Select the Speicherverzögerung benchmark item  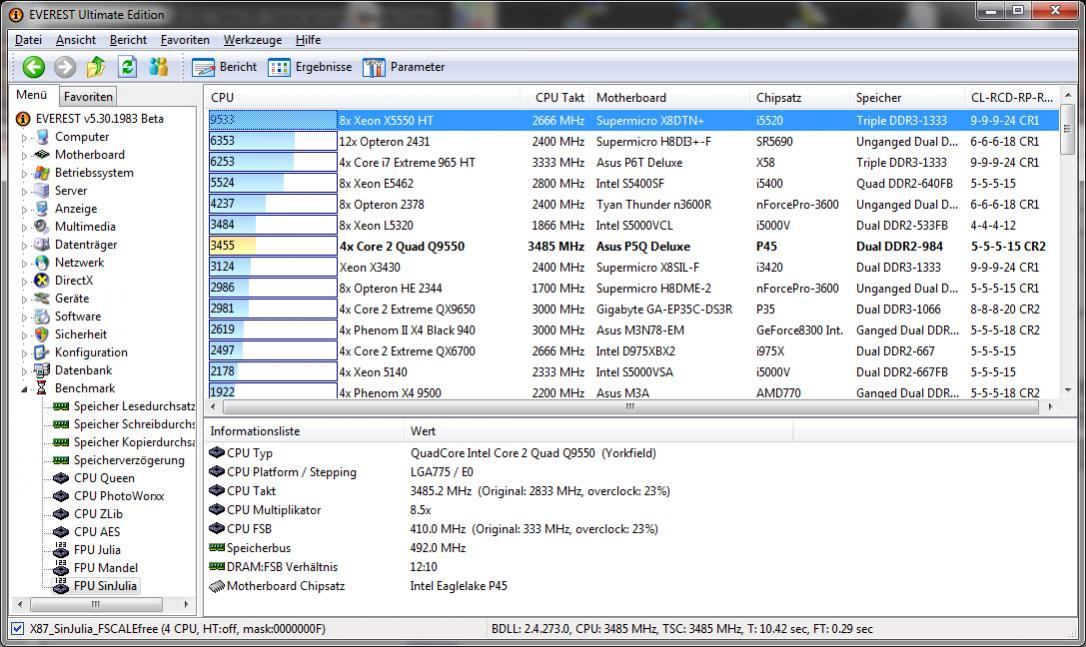click(129, 460)
